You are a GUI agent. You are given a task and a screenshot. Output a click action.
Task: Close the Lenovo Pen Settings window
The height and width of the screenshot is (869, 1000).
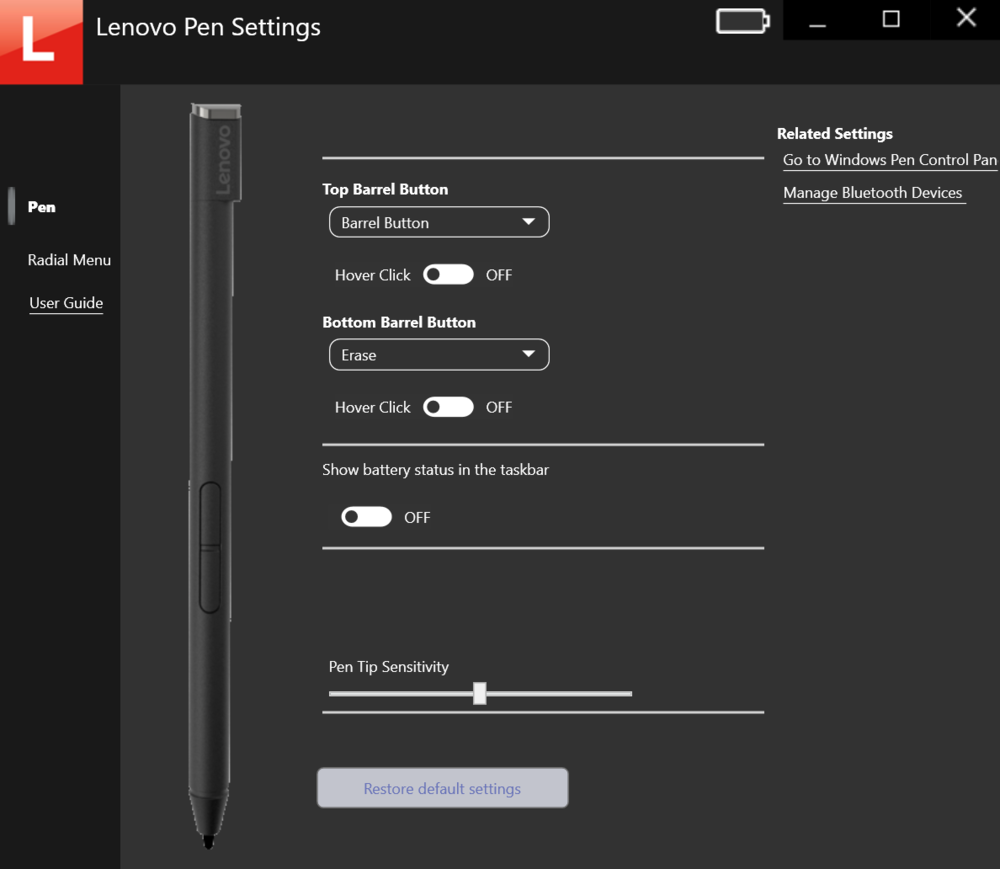966,18
